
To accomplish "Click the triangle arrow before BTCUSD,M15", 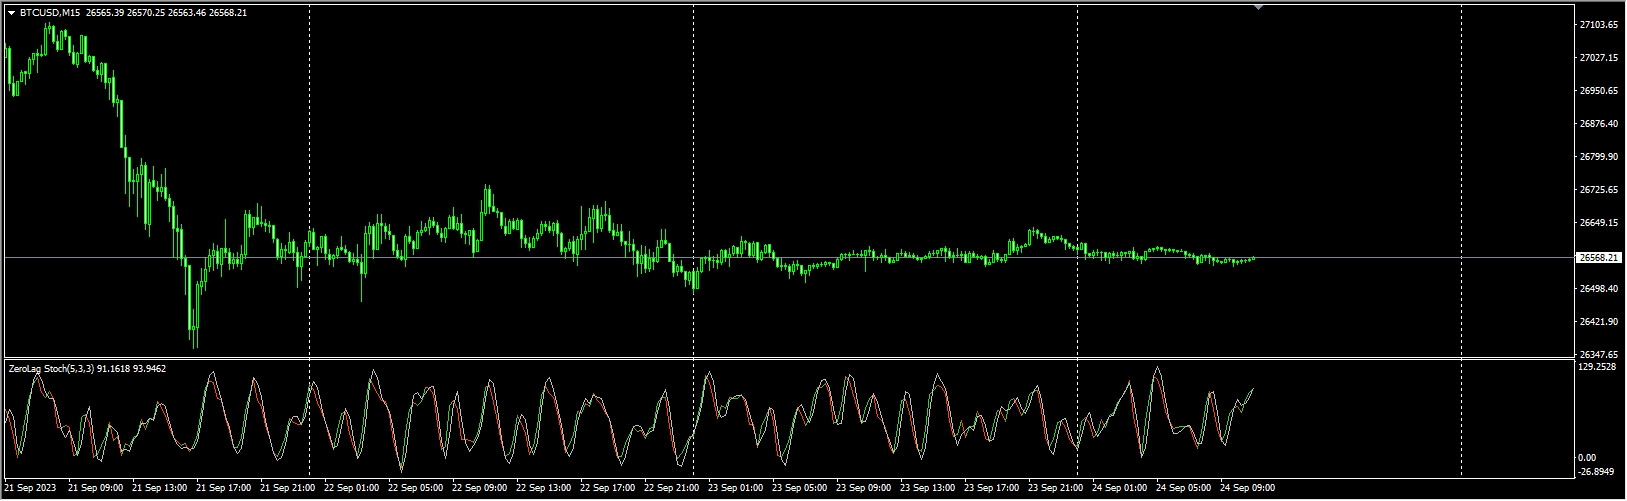I will pyautogui.click(x=11, y=13).
